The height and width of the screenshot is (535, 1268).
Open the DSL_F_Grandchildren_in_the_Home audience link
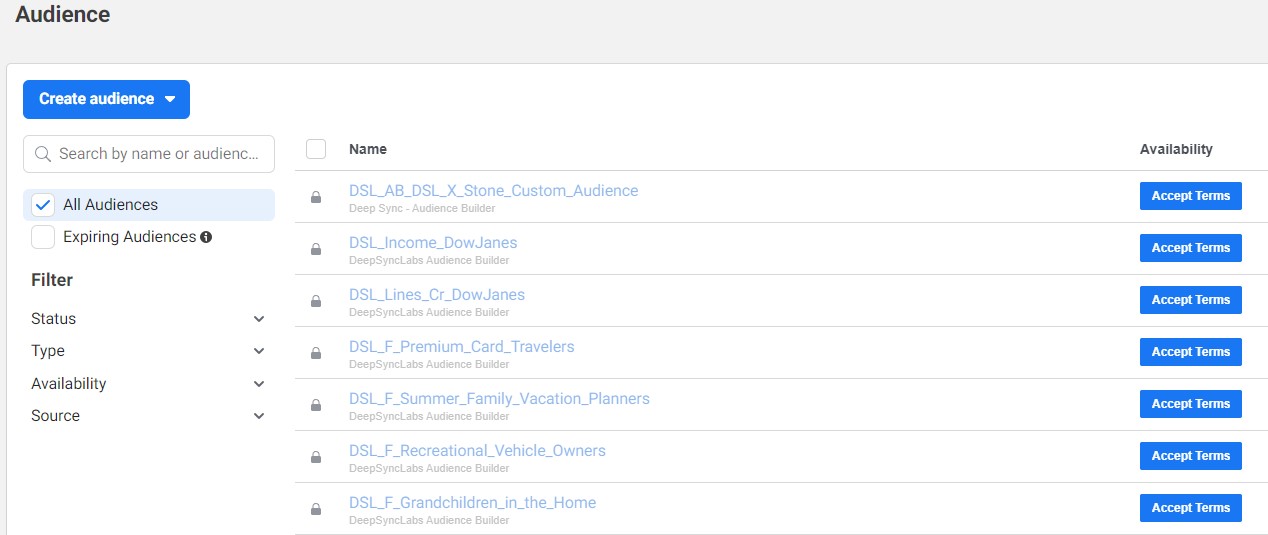point(472,503)
